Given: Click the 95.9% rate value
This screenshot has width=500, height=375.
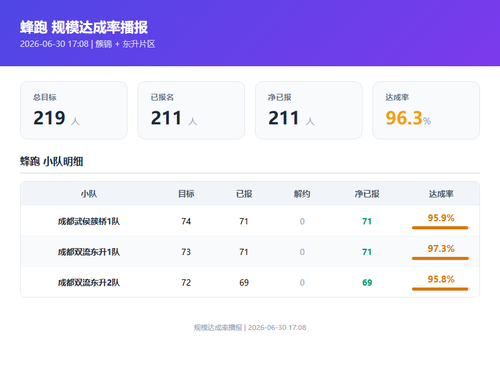Looking at the screenshot, I should (x=441, y=218).
